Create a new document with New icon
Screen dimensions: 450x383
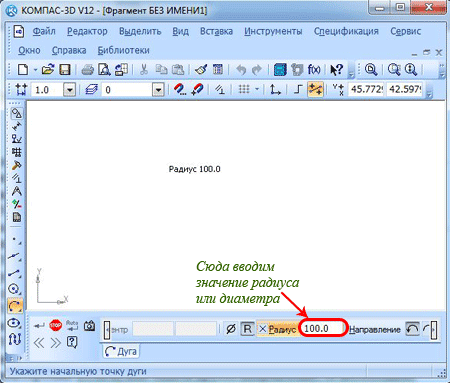click(23, 70)
